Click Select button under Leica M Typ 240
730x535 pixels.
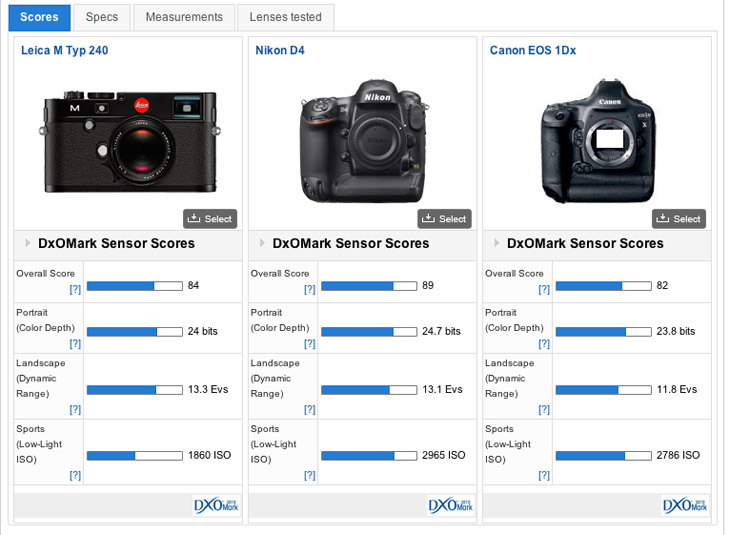210,219
